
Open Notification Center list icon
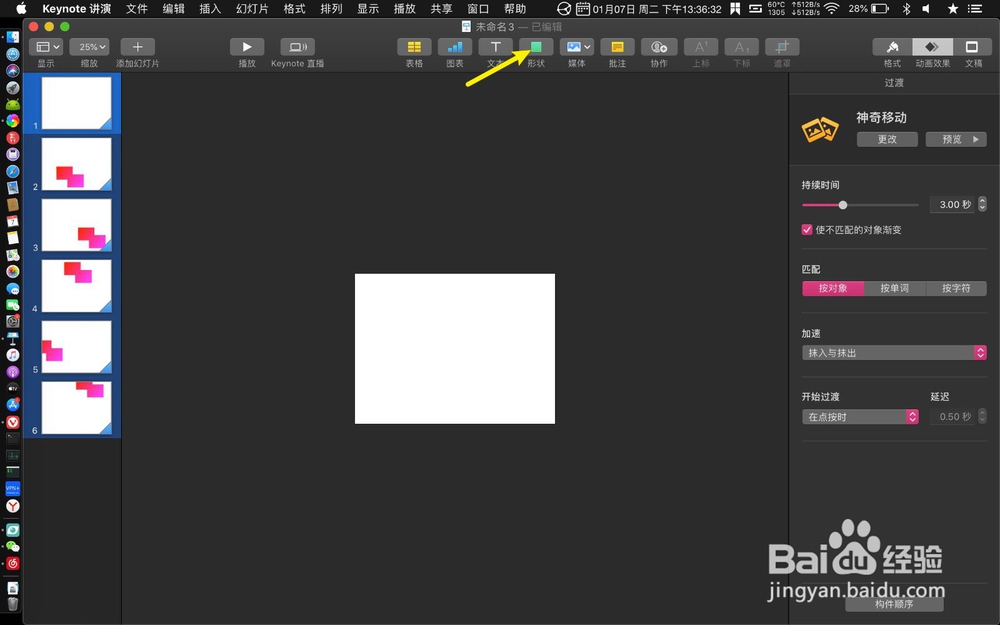(x=974, y=9)
